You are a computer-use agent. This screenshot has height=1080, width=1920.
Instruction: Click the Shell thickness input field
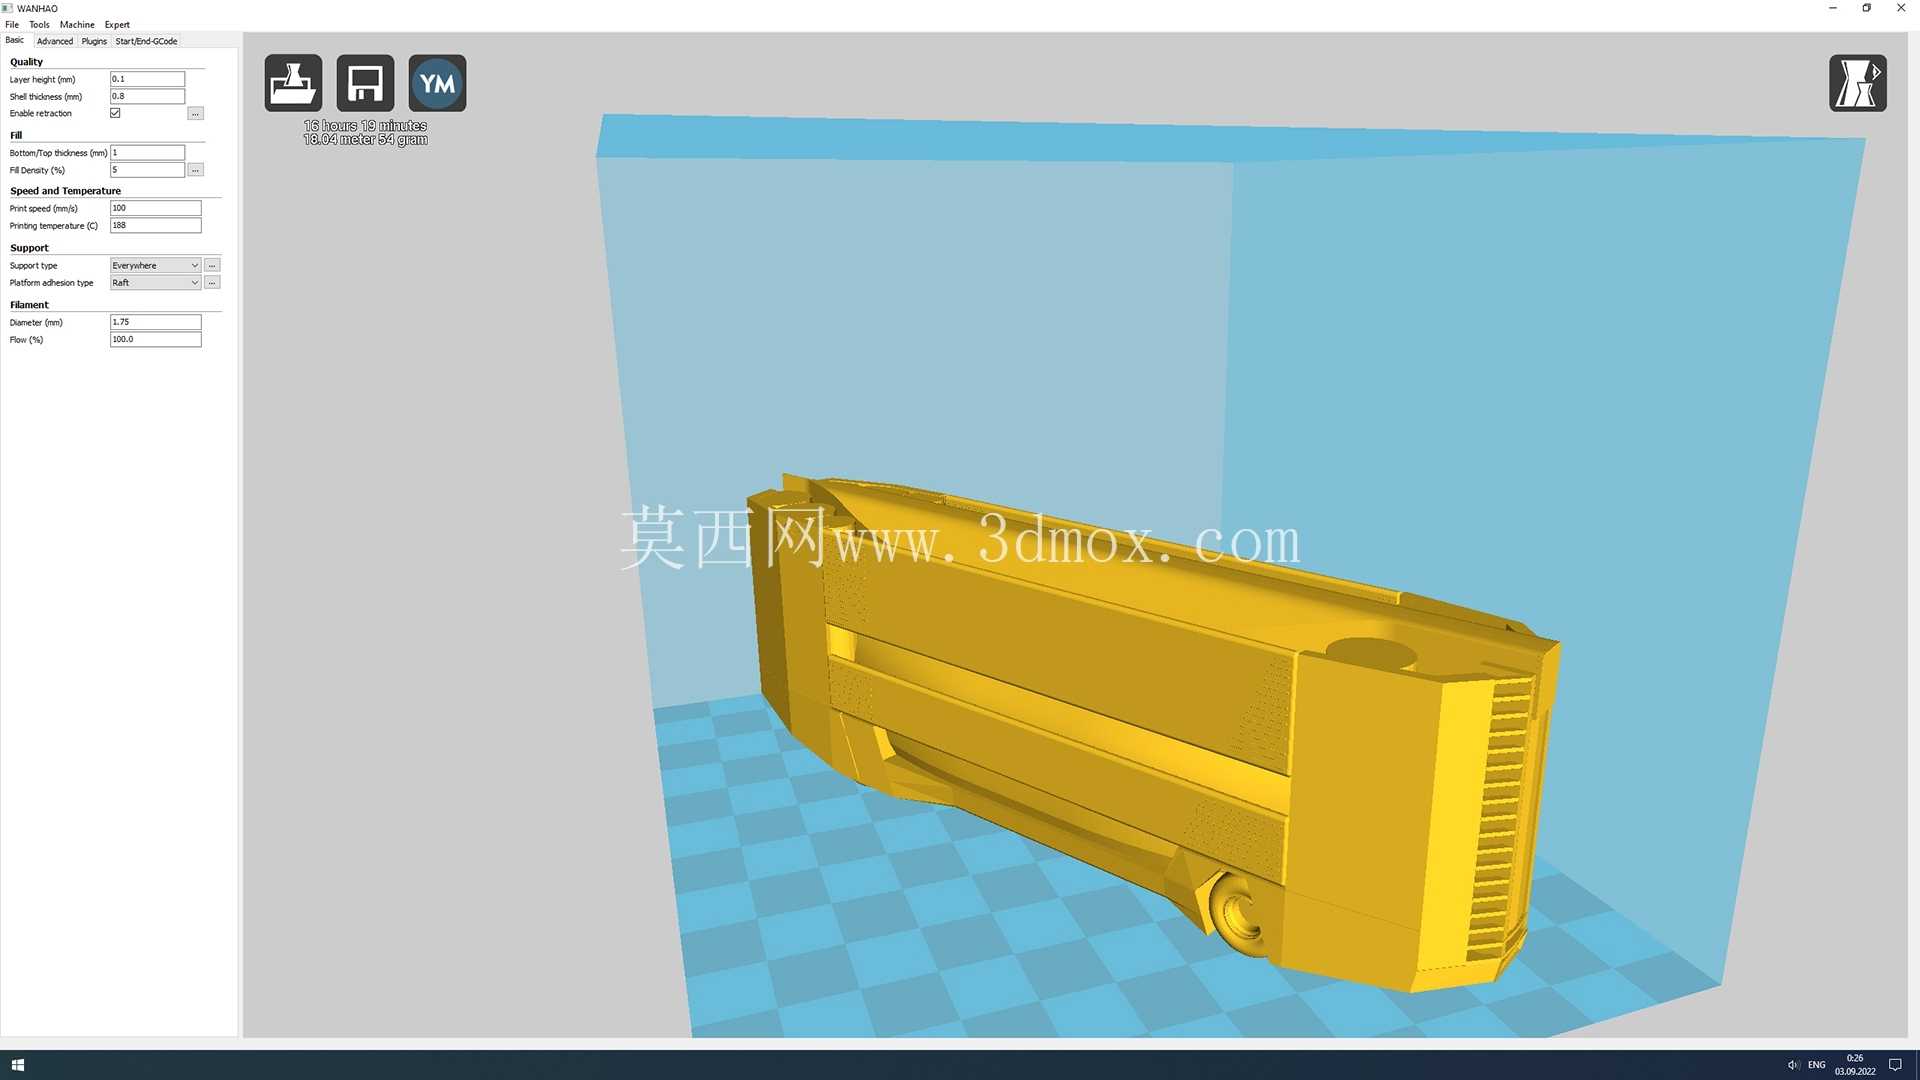point(147,96)
